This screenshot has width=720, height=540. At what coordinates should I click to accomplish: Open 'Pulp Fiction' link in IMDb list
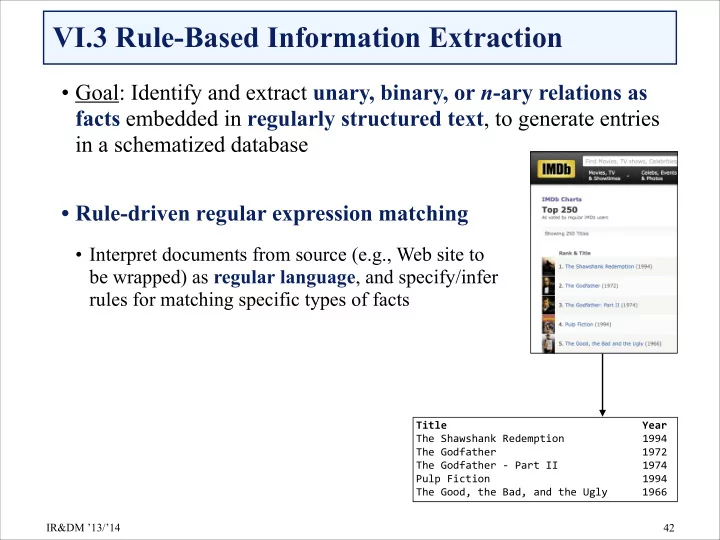click(x=579, y=324)
